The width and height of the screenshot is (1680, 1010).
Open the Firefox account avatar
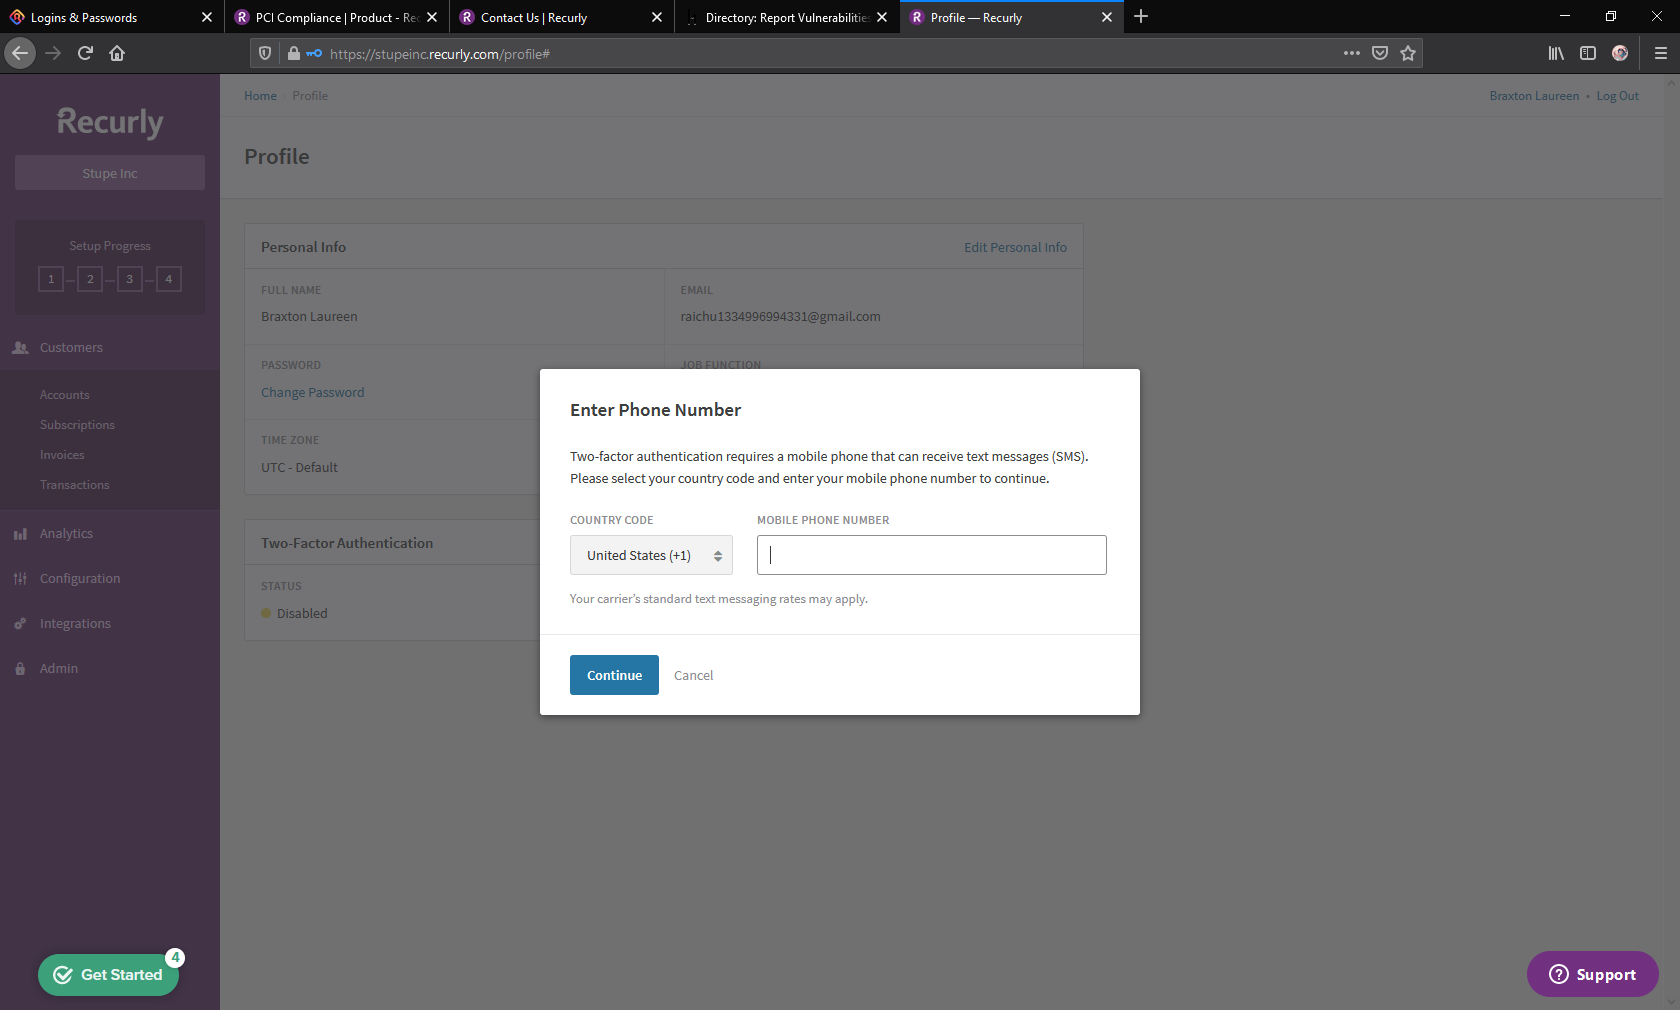pyautogui.click(x=1620, y=53)
